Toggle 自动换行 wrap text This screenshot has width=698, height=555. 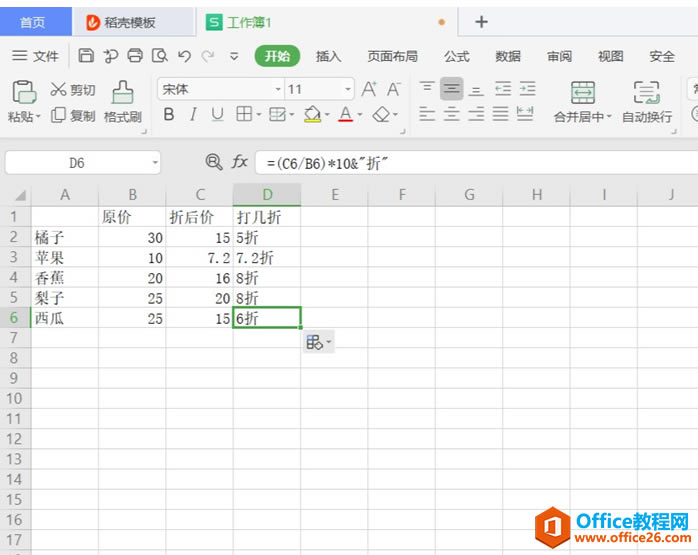(647, 102)
